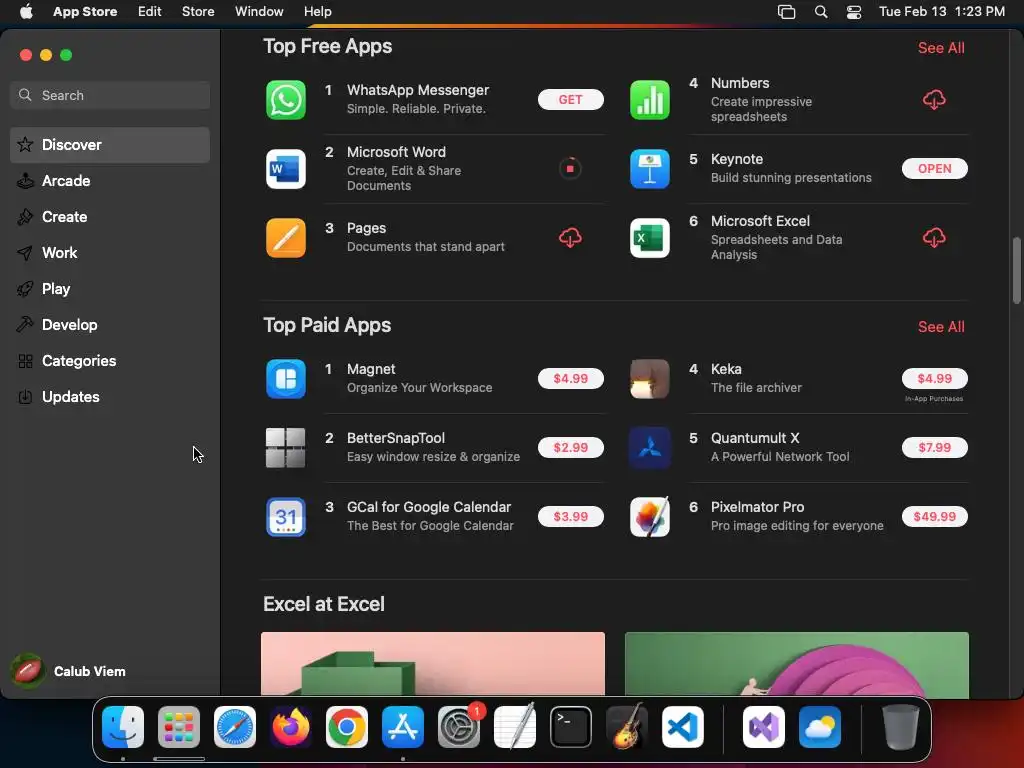Open the green Excel at Excel thumbnail
This screenshot has height=768, width=1024.
(x=797, y=664)
